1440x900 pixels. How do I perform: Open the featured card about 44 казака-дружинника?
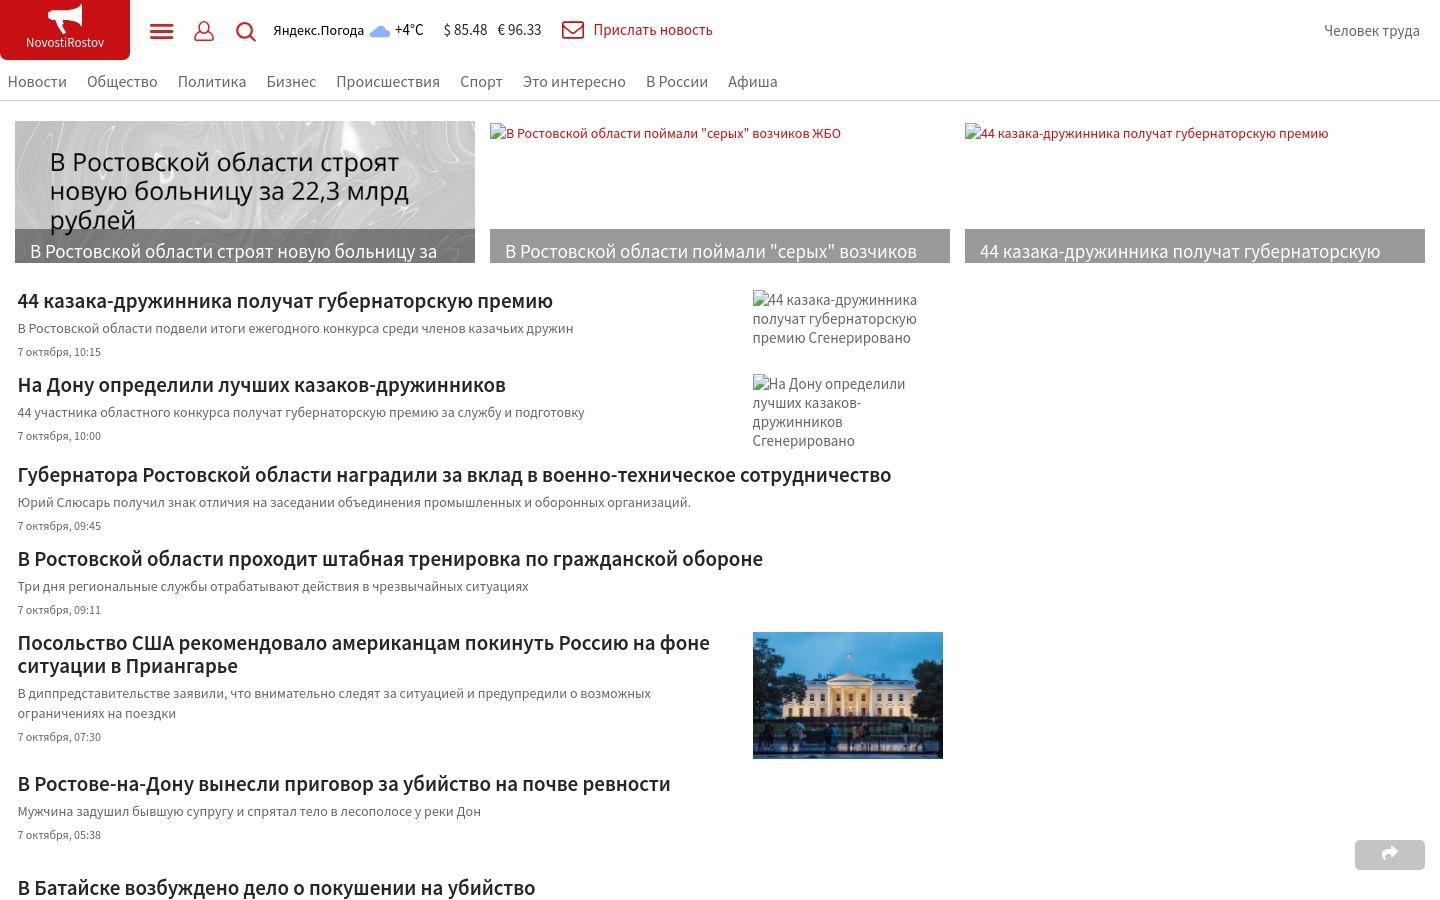pos(1195,192)
